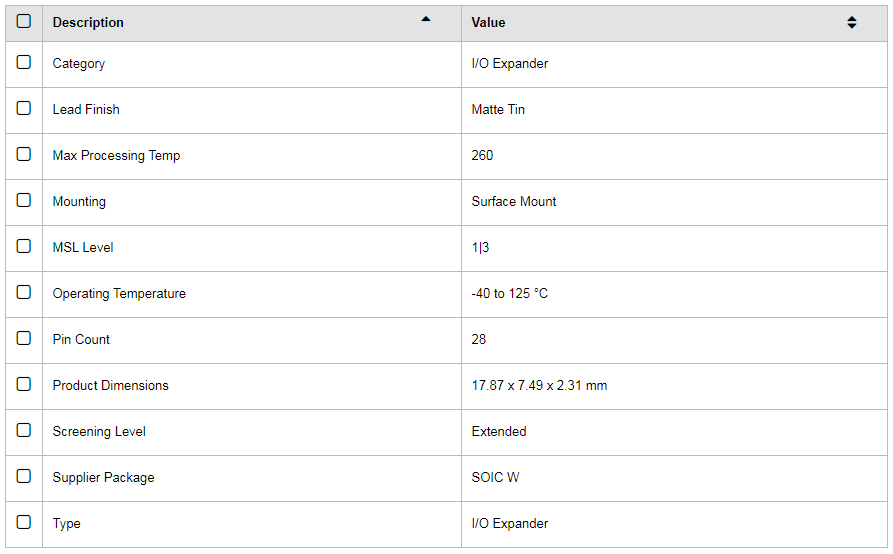Sort by the Value column header

[x=488, y=22]
